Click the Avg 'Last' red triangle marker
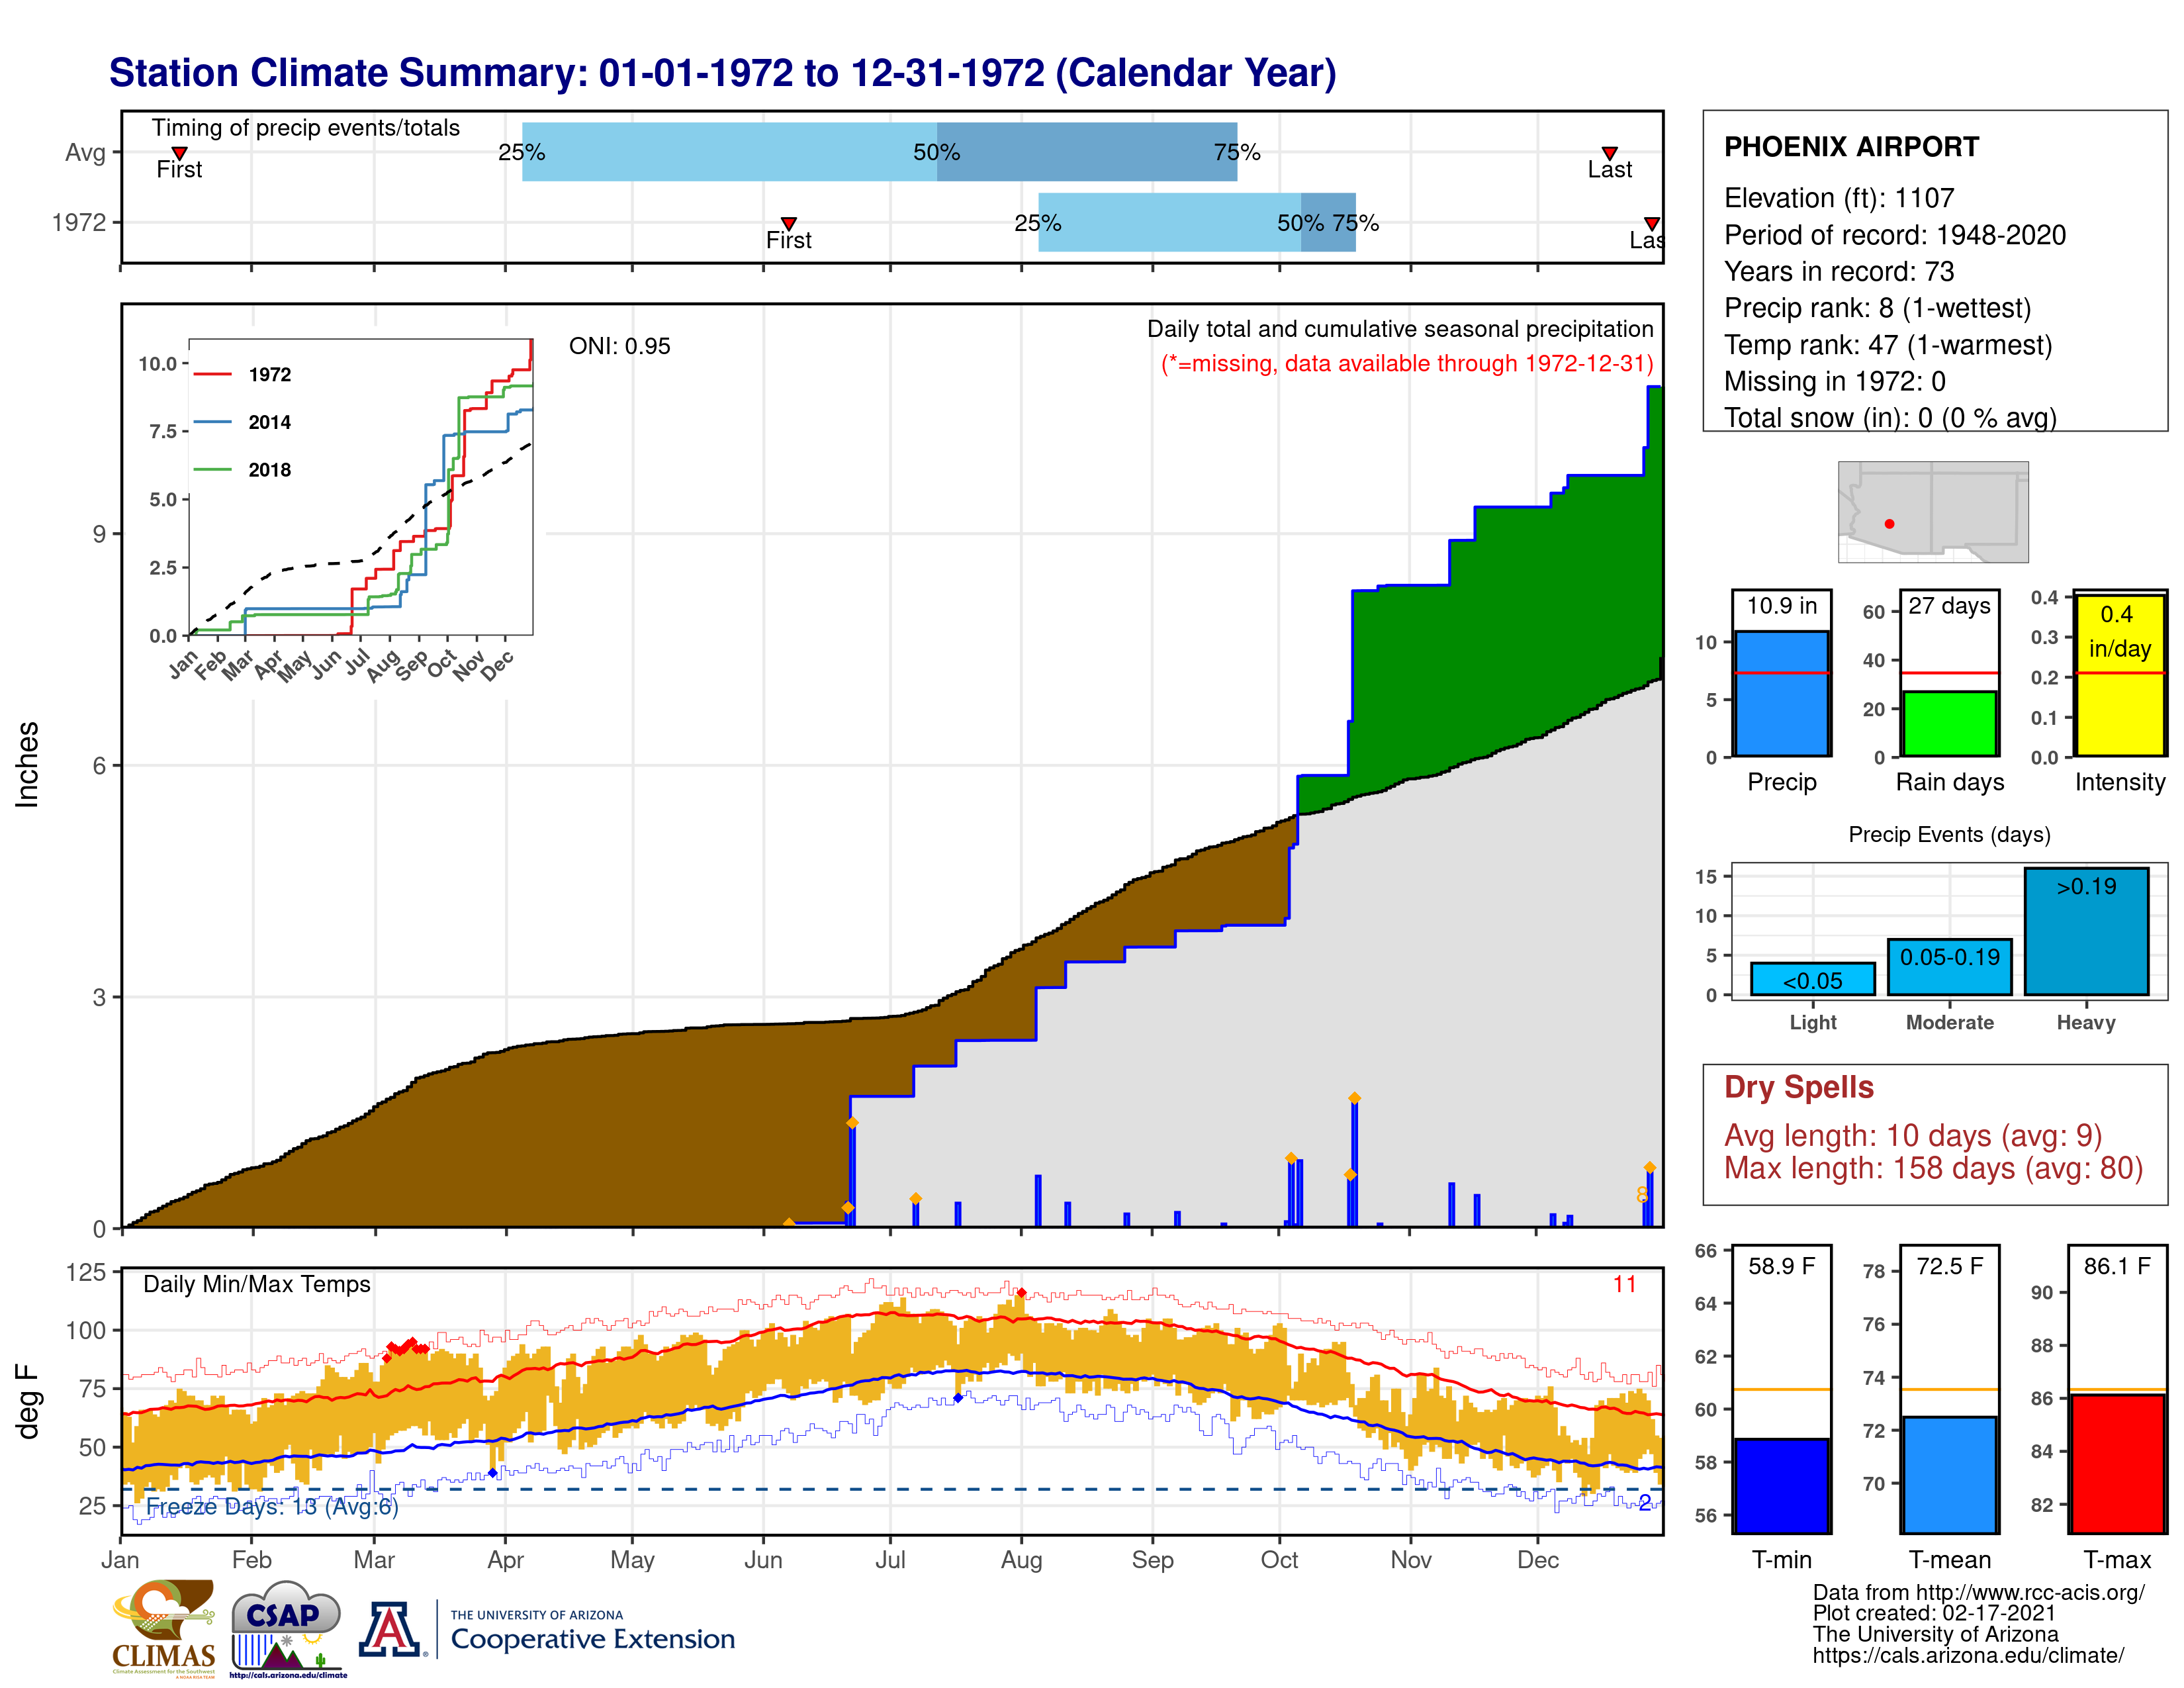Image resolution: width=2184 pixels, height=1688 pixels. click(x=1610, y=153)
